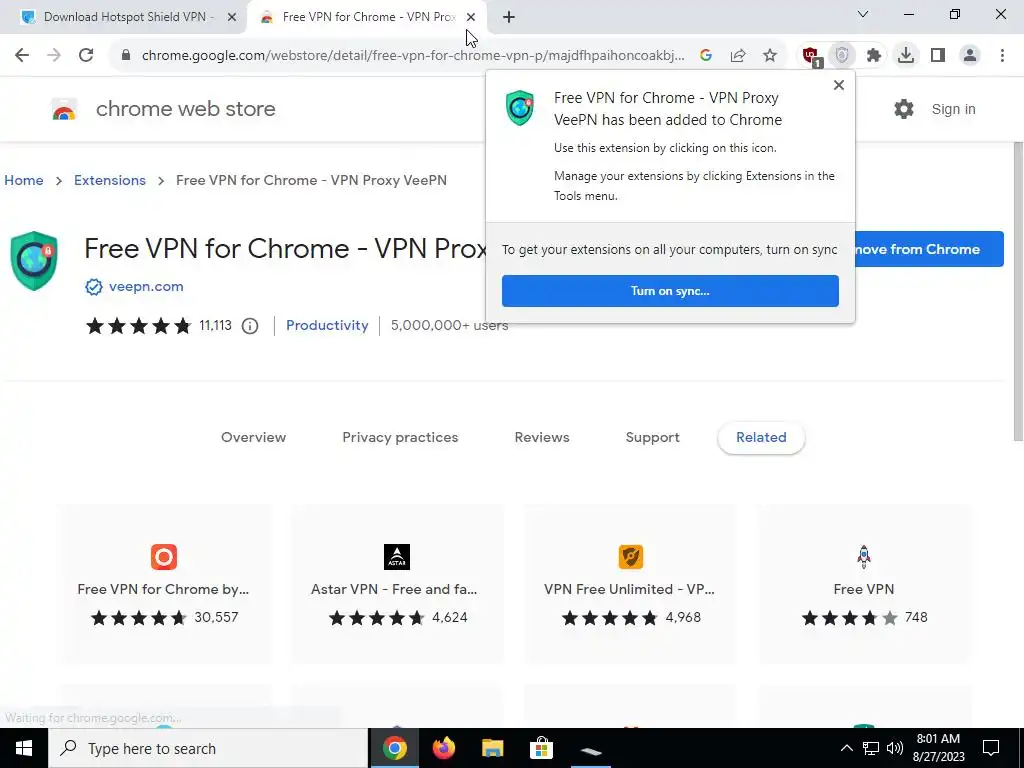Select the Reviews tab
This screenshot has height=768, width=1024.
tap(542, 438)
